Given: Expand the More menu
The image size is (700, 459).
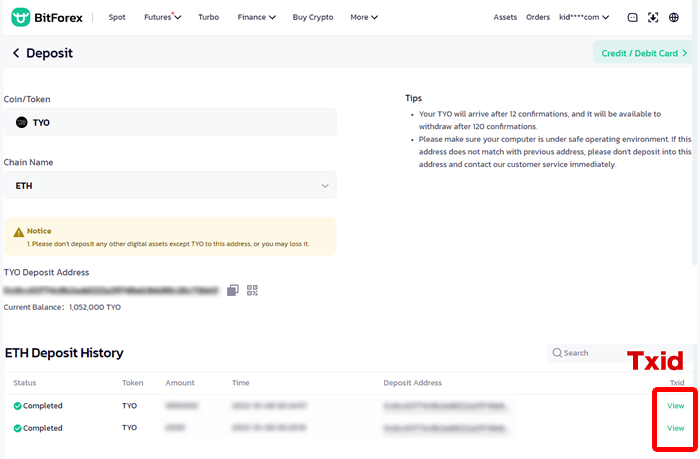Looking at the screenshot, I should tap(364, 17).
